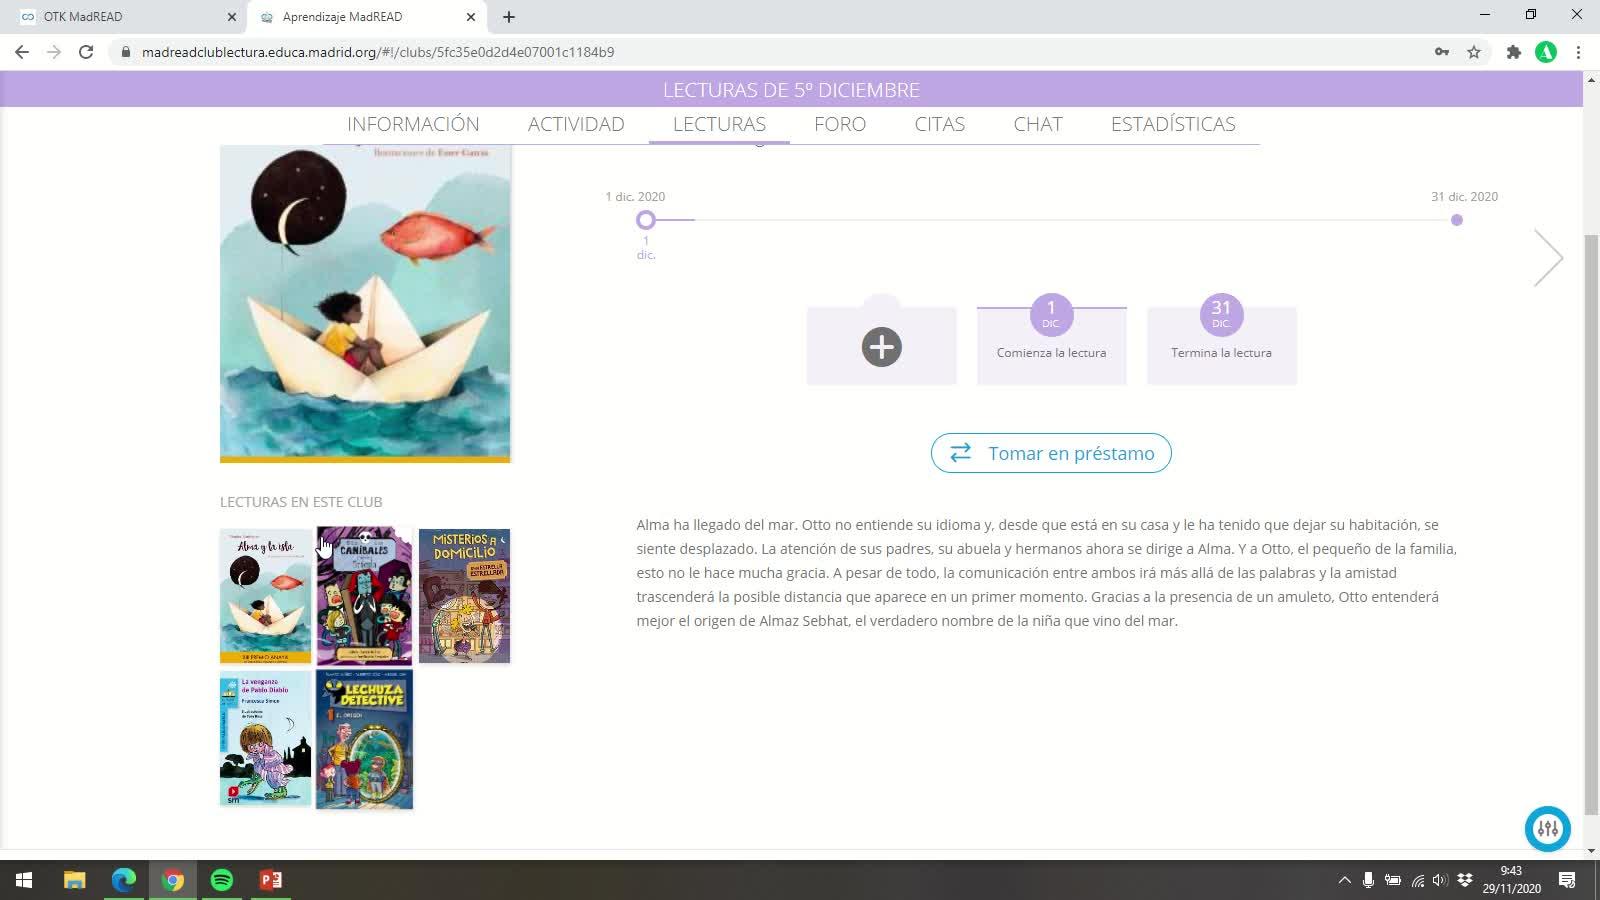Open the large Alma y la isla cover
1600x900 pixels.
click(x=365, y=303)
